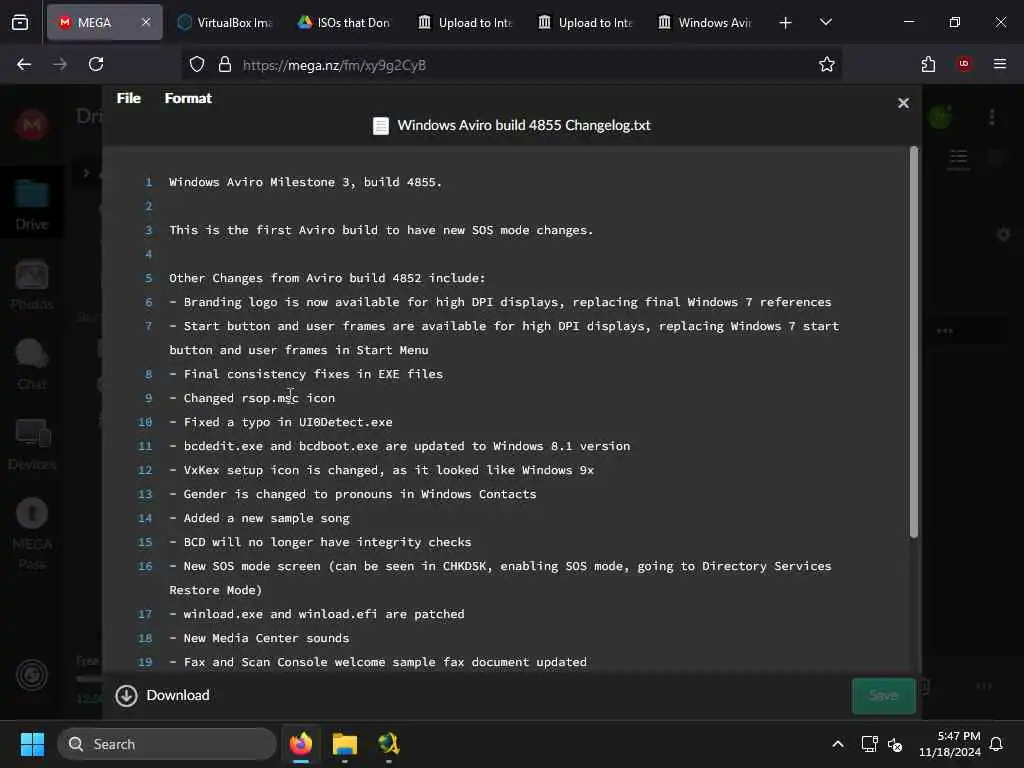1024x768 pixels.
Task: Close the changelog text editor overlay
Action: [903, 103]
